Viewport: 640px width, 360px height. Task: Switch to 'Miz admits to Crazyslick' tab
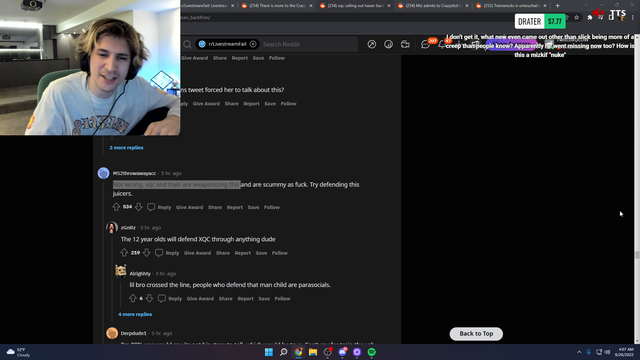433,6
